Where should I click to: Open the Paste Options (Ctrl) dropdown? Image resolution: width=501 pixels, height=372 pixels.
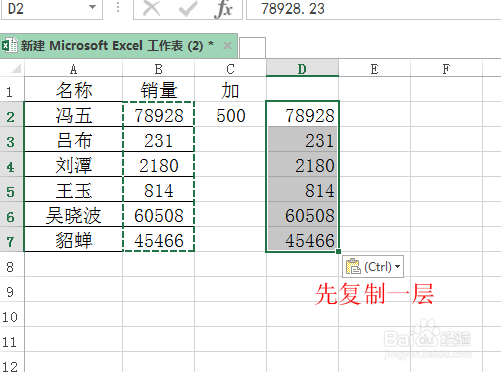373,266
